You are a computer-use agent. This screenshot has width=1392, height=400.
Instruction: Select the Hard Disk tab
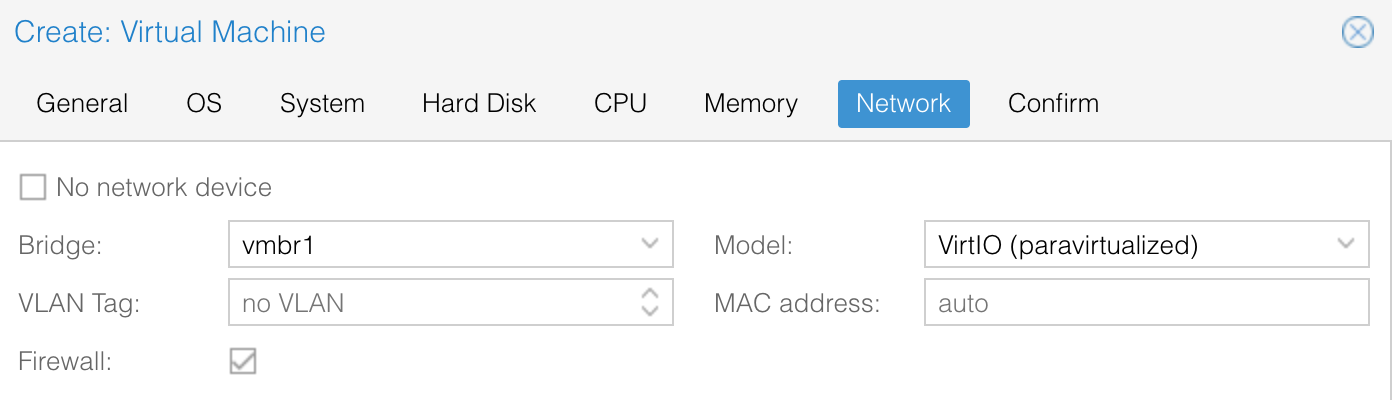pos(479,104)
